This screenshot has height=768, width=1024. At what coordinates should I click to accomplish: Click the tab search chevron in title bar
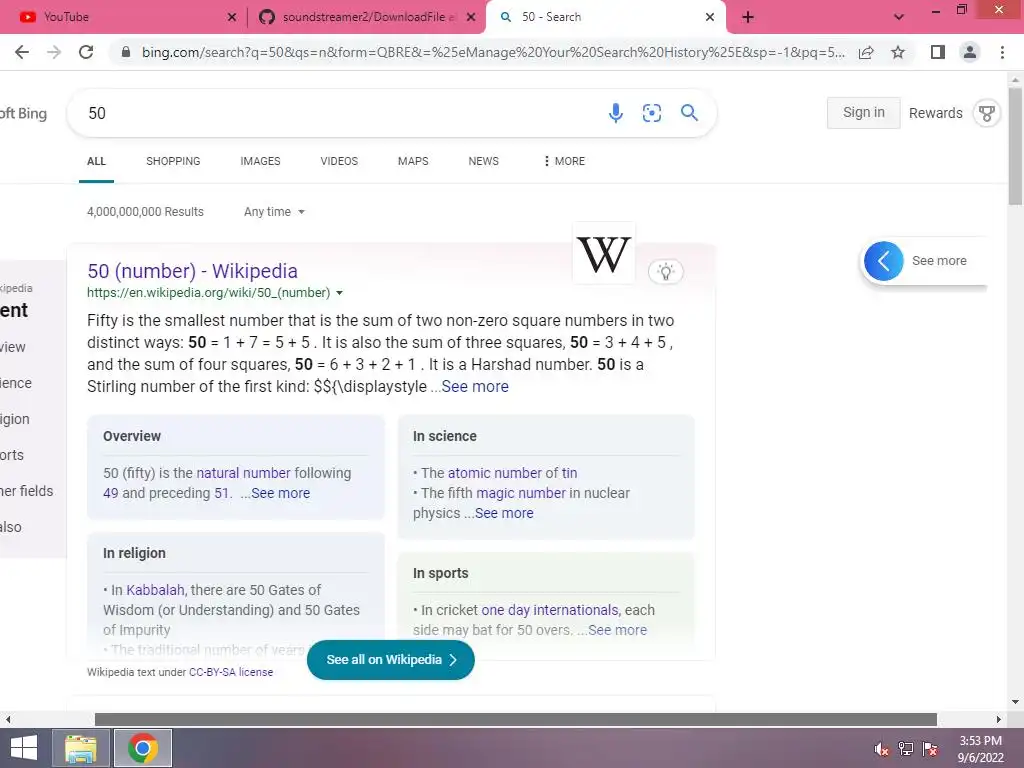(x=899, y=17)
